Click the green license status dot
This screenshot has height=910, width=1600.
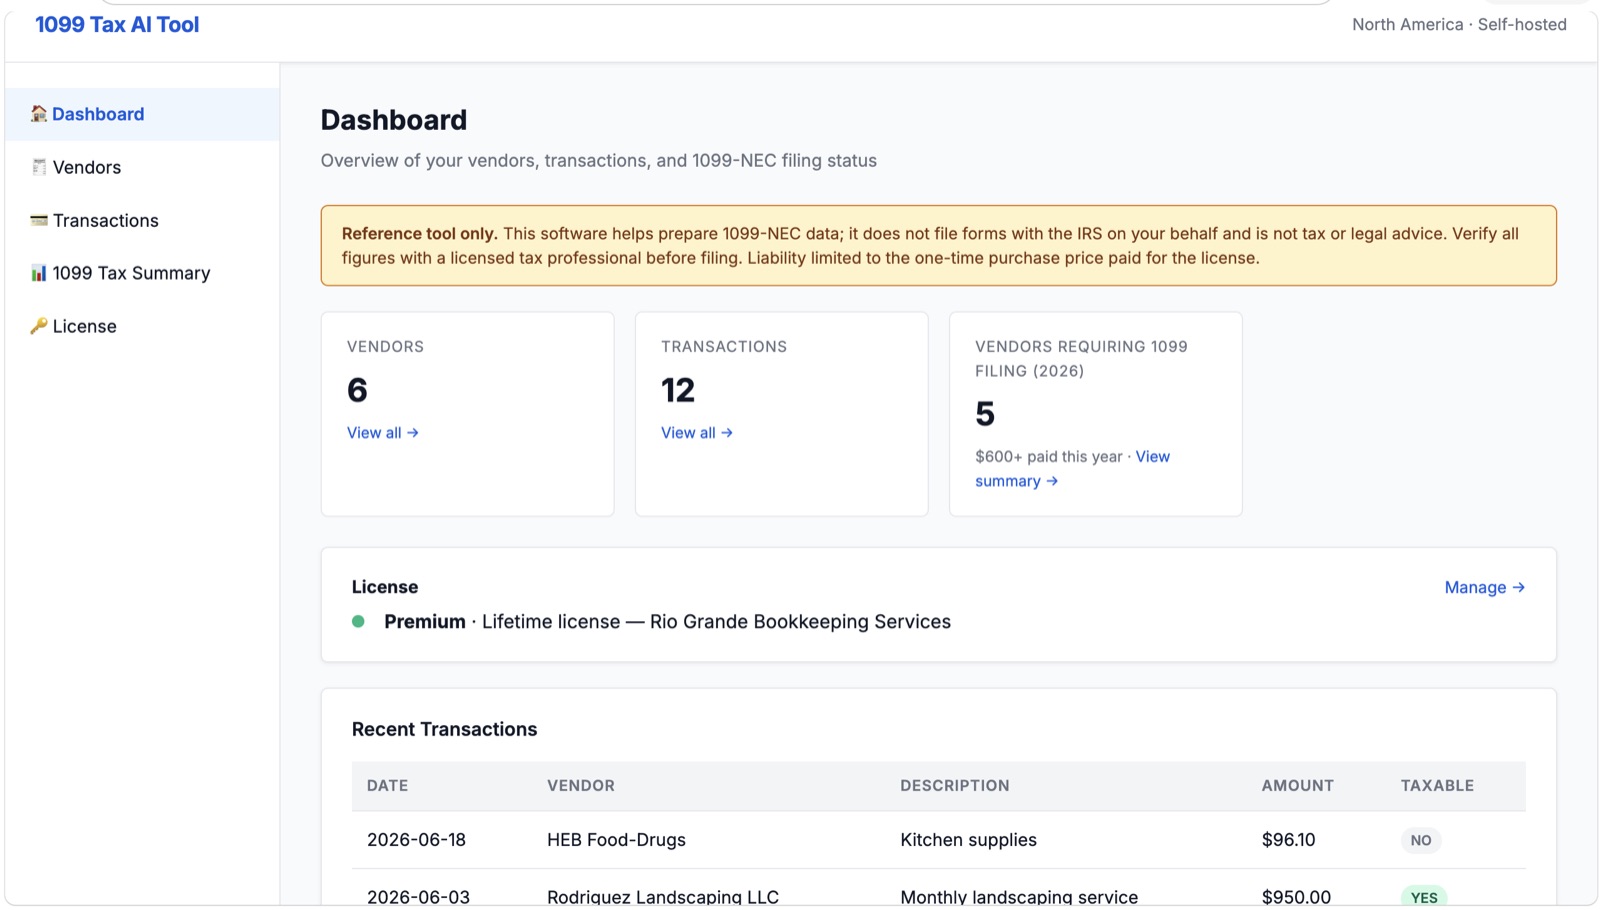coord(358,621)
